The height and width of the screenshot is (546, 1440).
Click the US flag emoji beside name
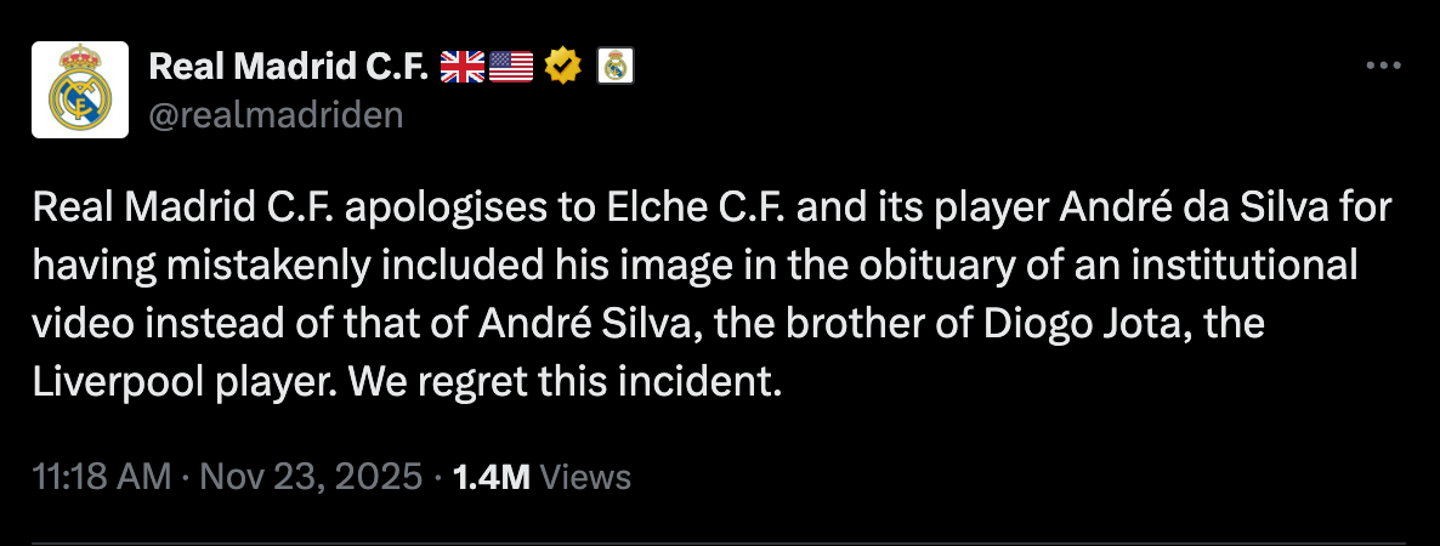click(511, 67)
